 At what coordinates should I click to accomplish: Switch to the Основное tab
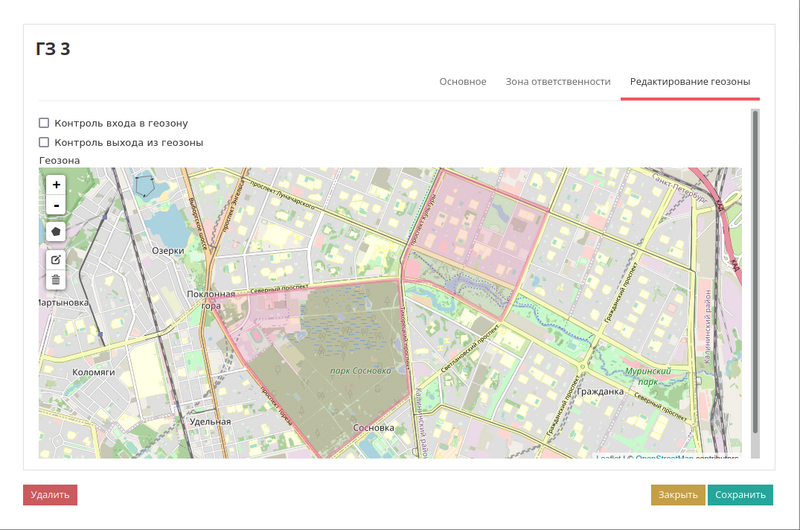[462, 81]
